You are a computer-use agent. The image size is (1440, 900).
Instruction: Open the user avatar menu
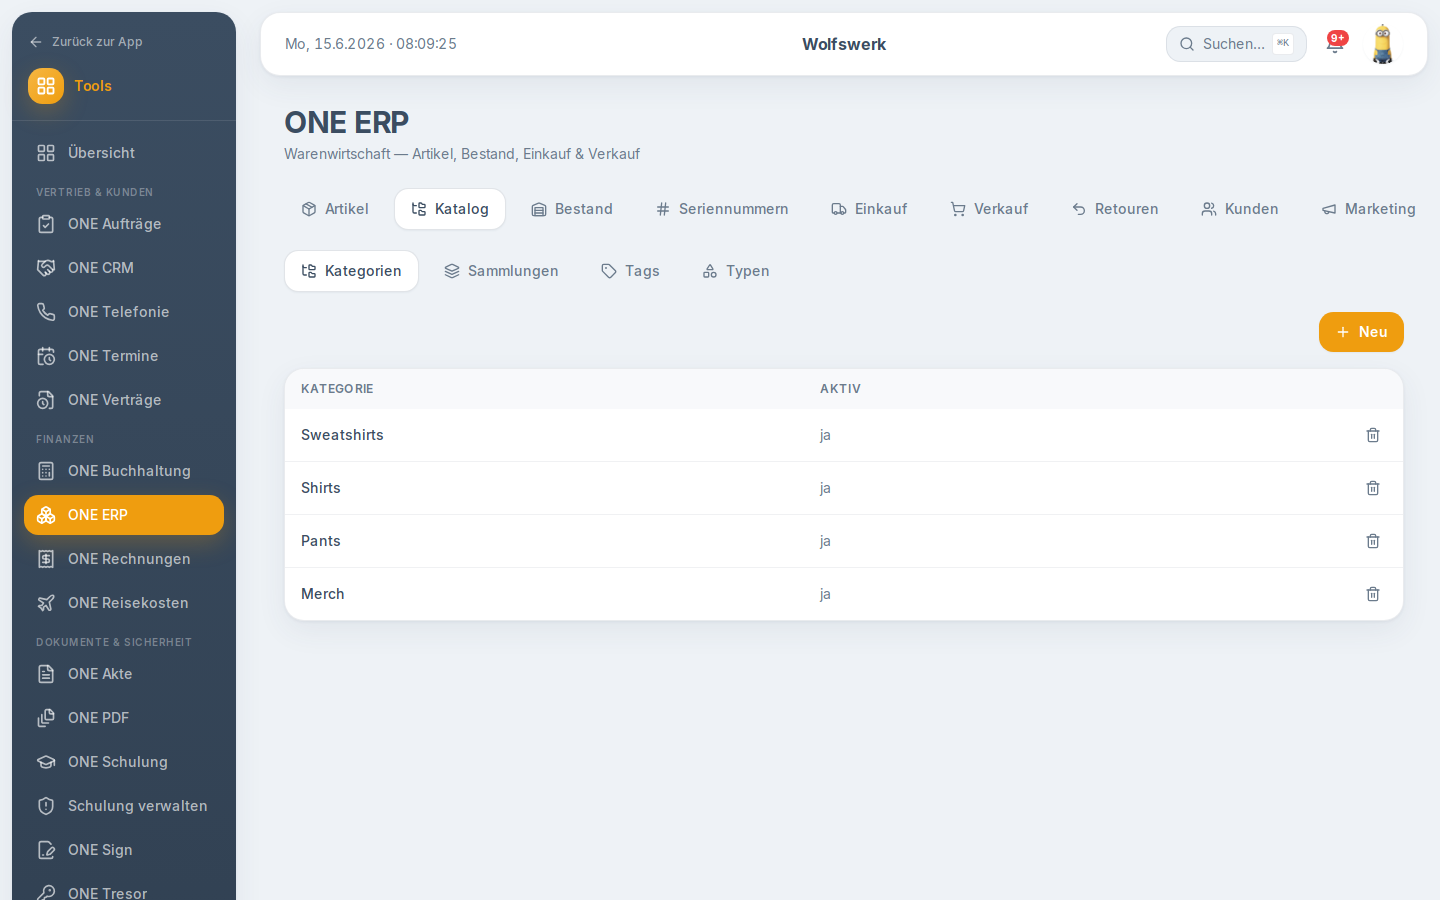pos(1383,44)
